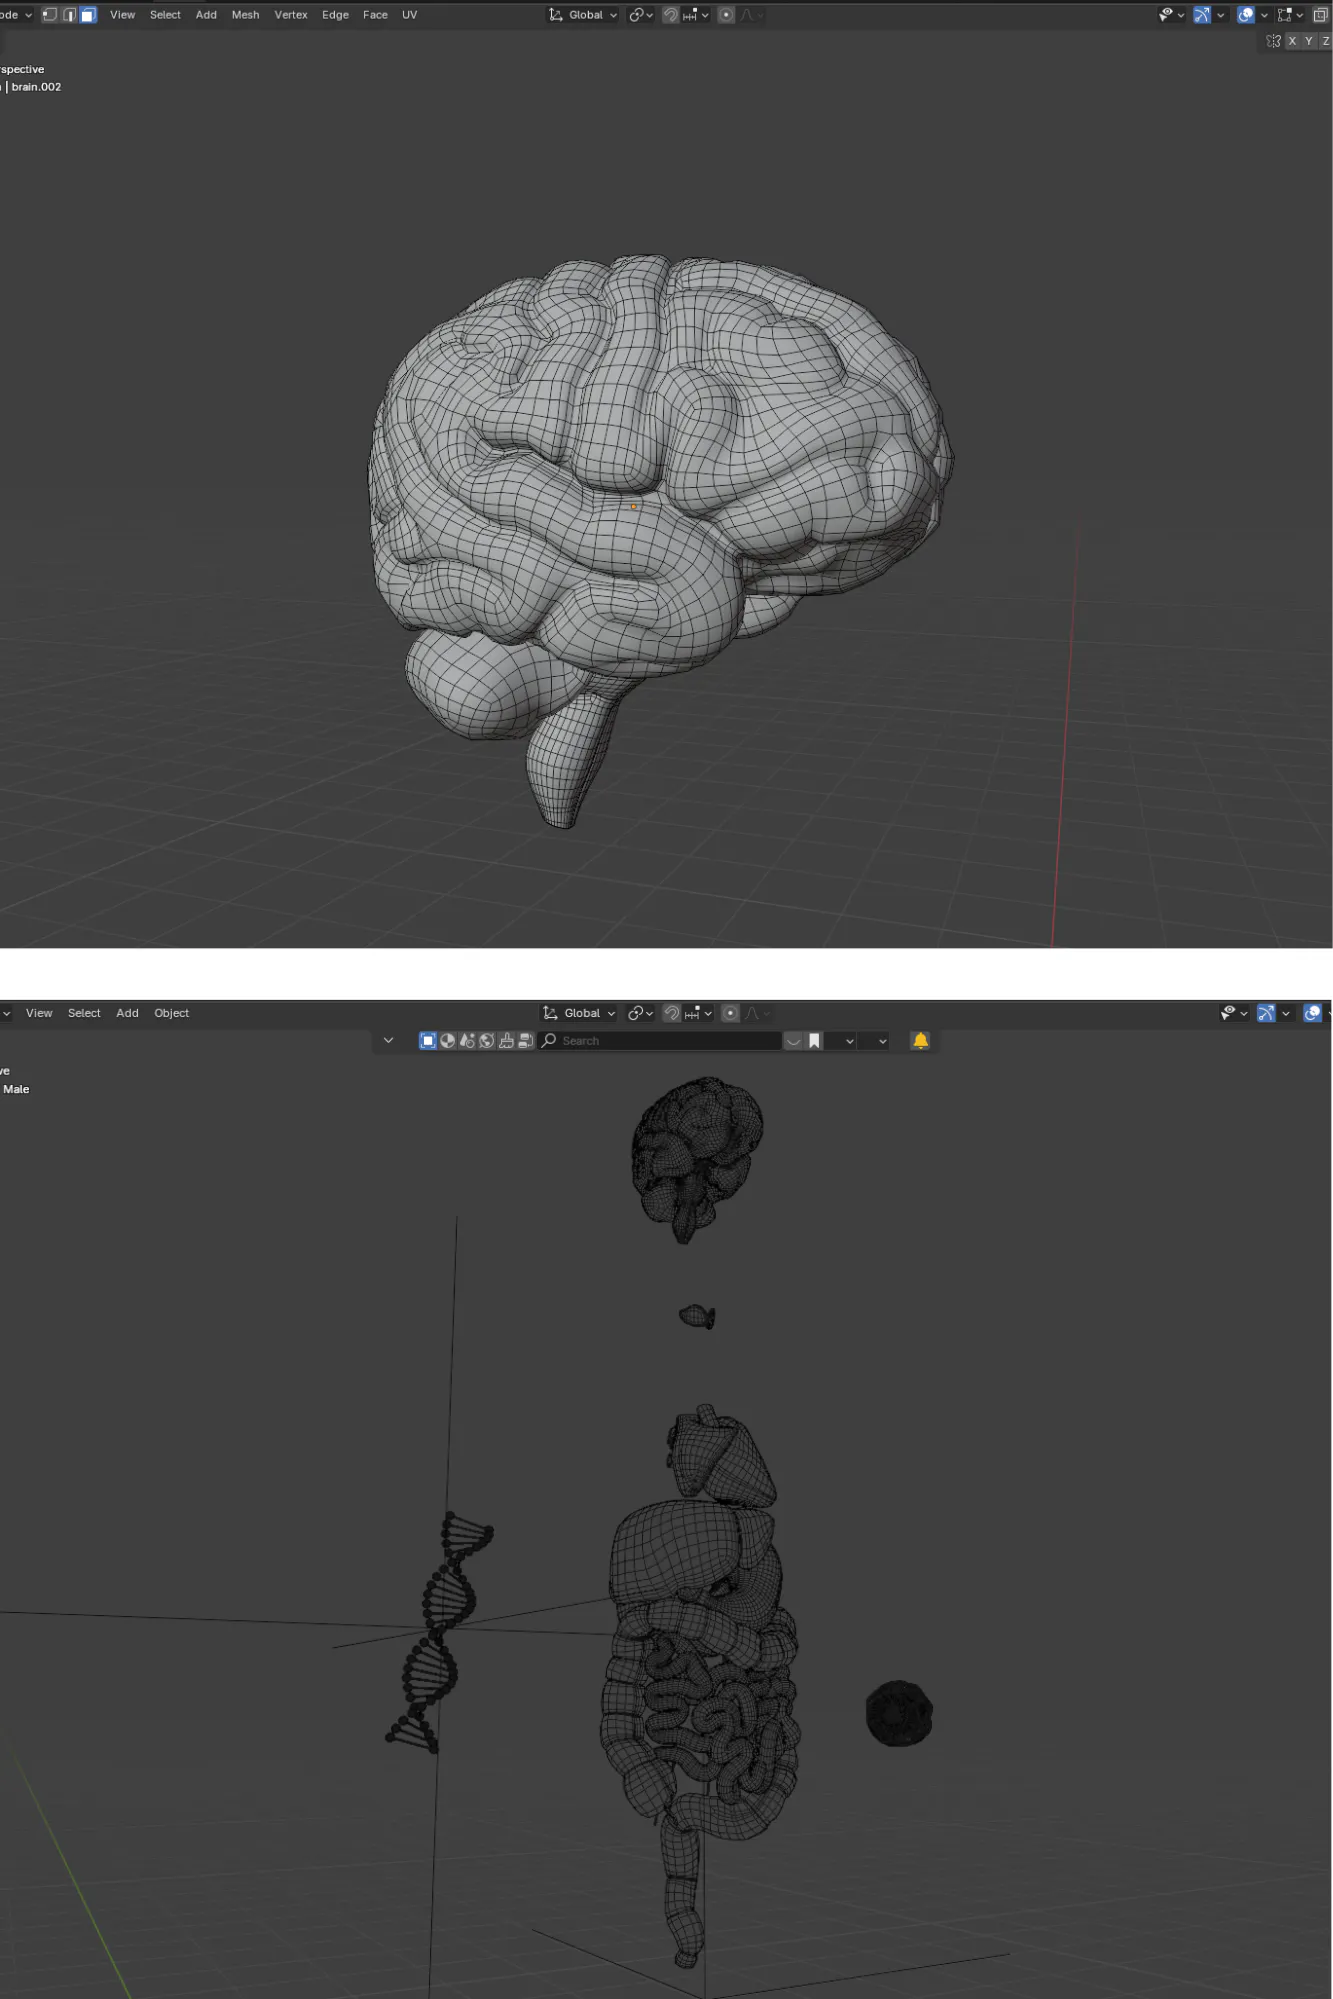1333x1999 pixels.
Task: Click the Male label in bottom viewport
Action: tap(16, 1089)
